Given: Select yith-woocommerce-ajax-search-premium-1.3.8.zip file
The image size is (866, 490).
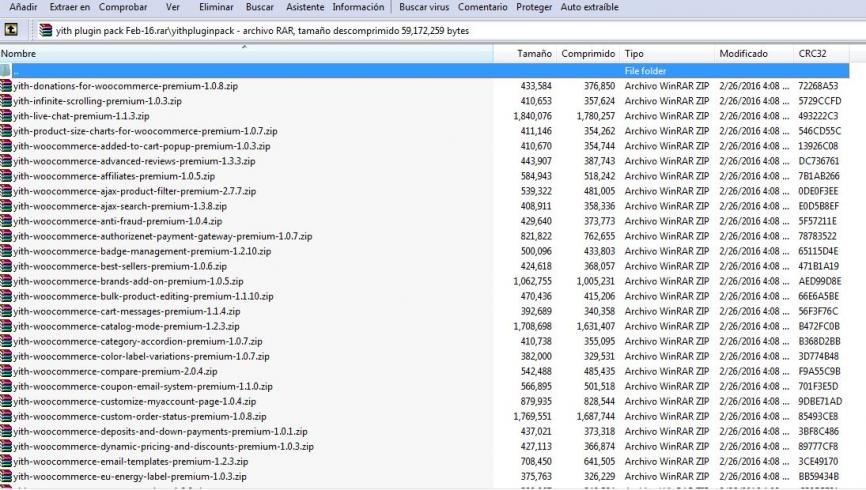Looking at the screenshot, I should (120, 206).
